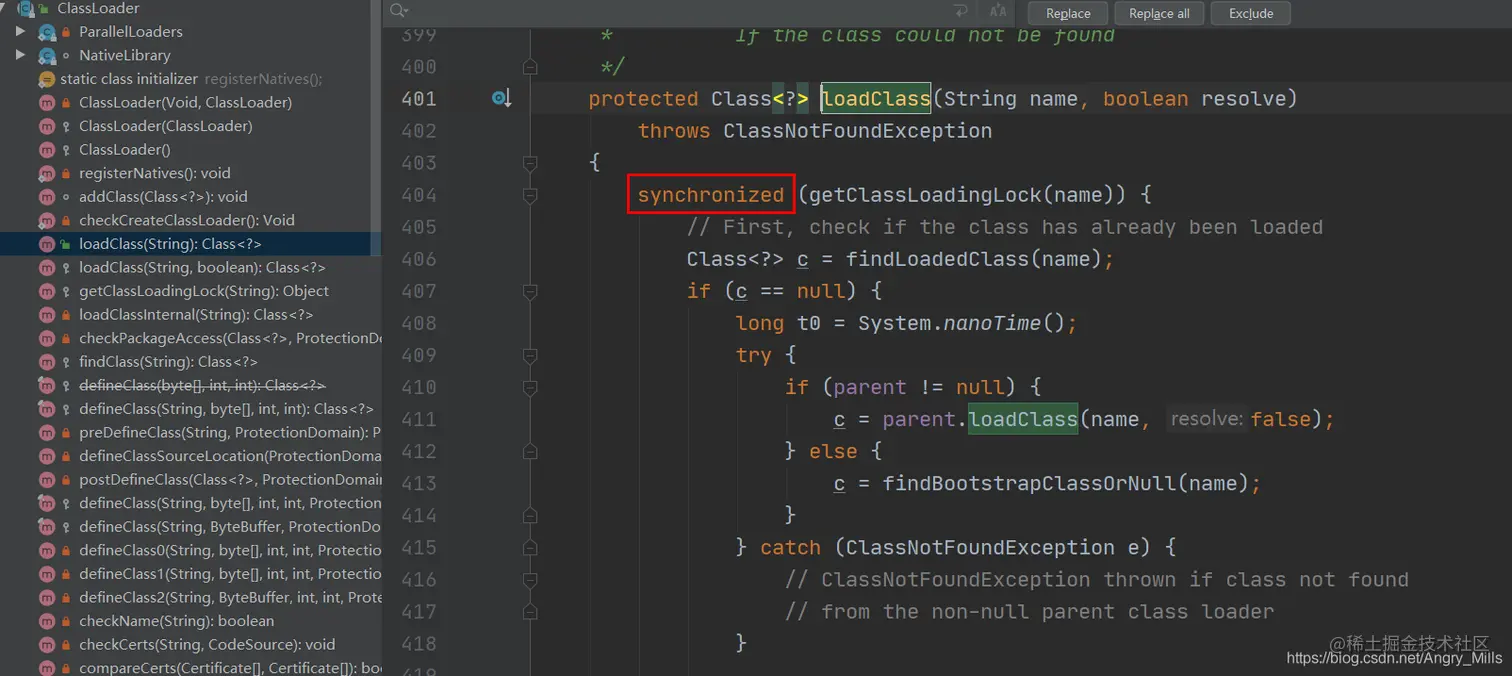Click the Exclude button
Viewport: 1512px width, 676px height.
coord(1251,13)
